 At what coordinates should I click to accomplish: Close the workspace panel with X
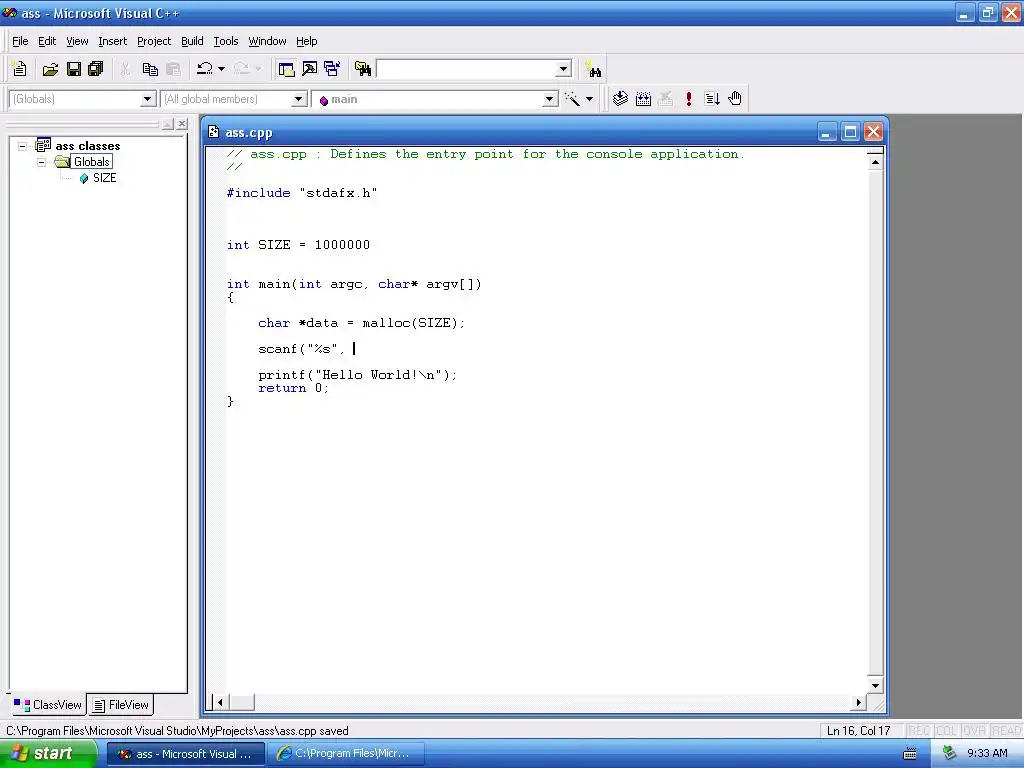[182, 123]
